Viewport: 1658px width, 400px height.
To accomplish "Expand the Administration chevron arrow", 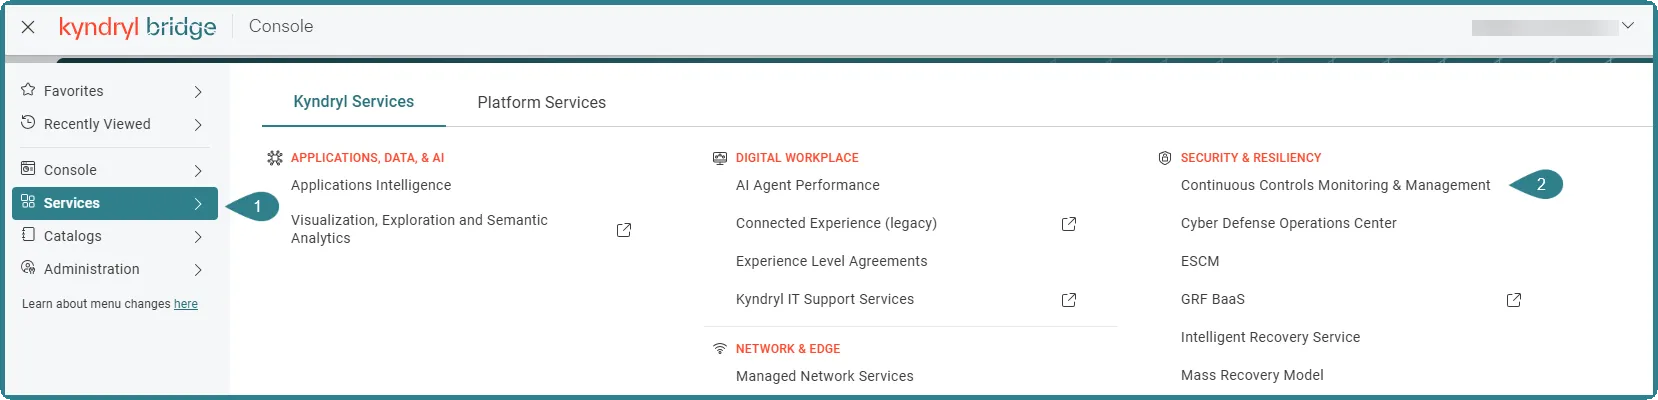I will (x=198, y=270).
